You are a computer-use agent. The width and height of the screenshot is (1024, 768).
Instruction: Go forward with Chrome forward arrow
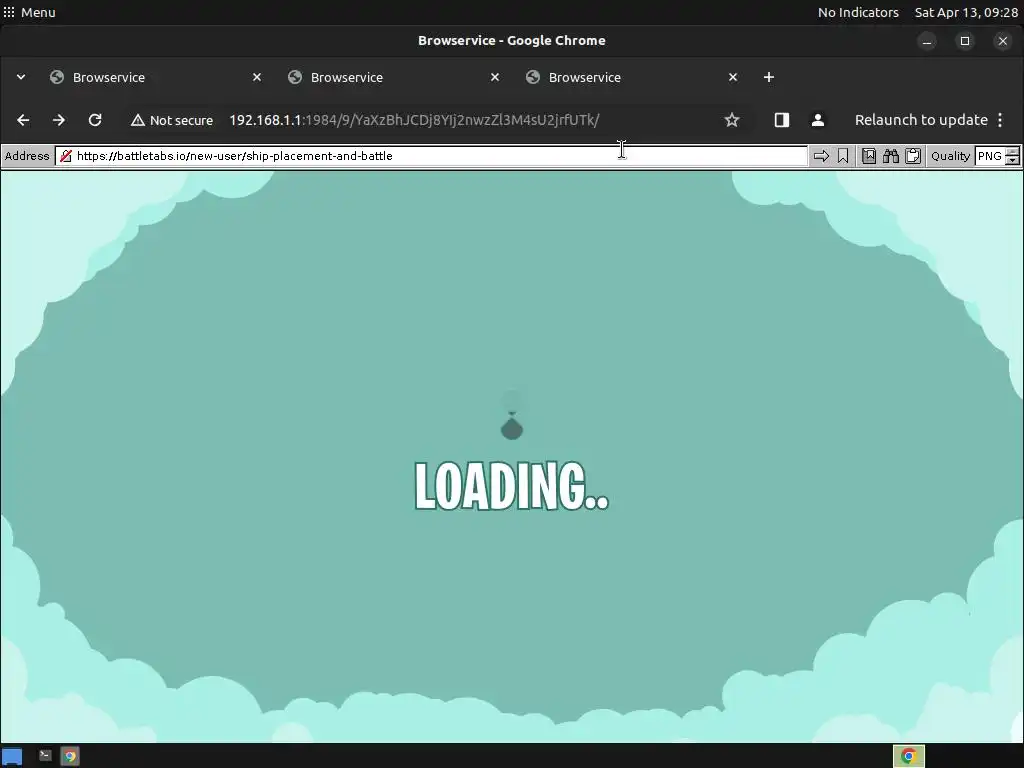click(59, 120)
